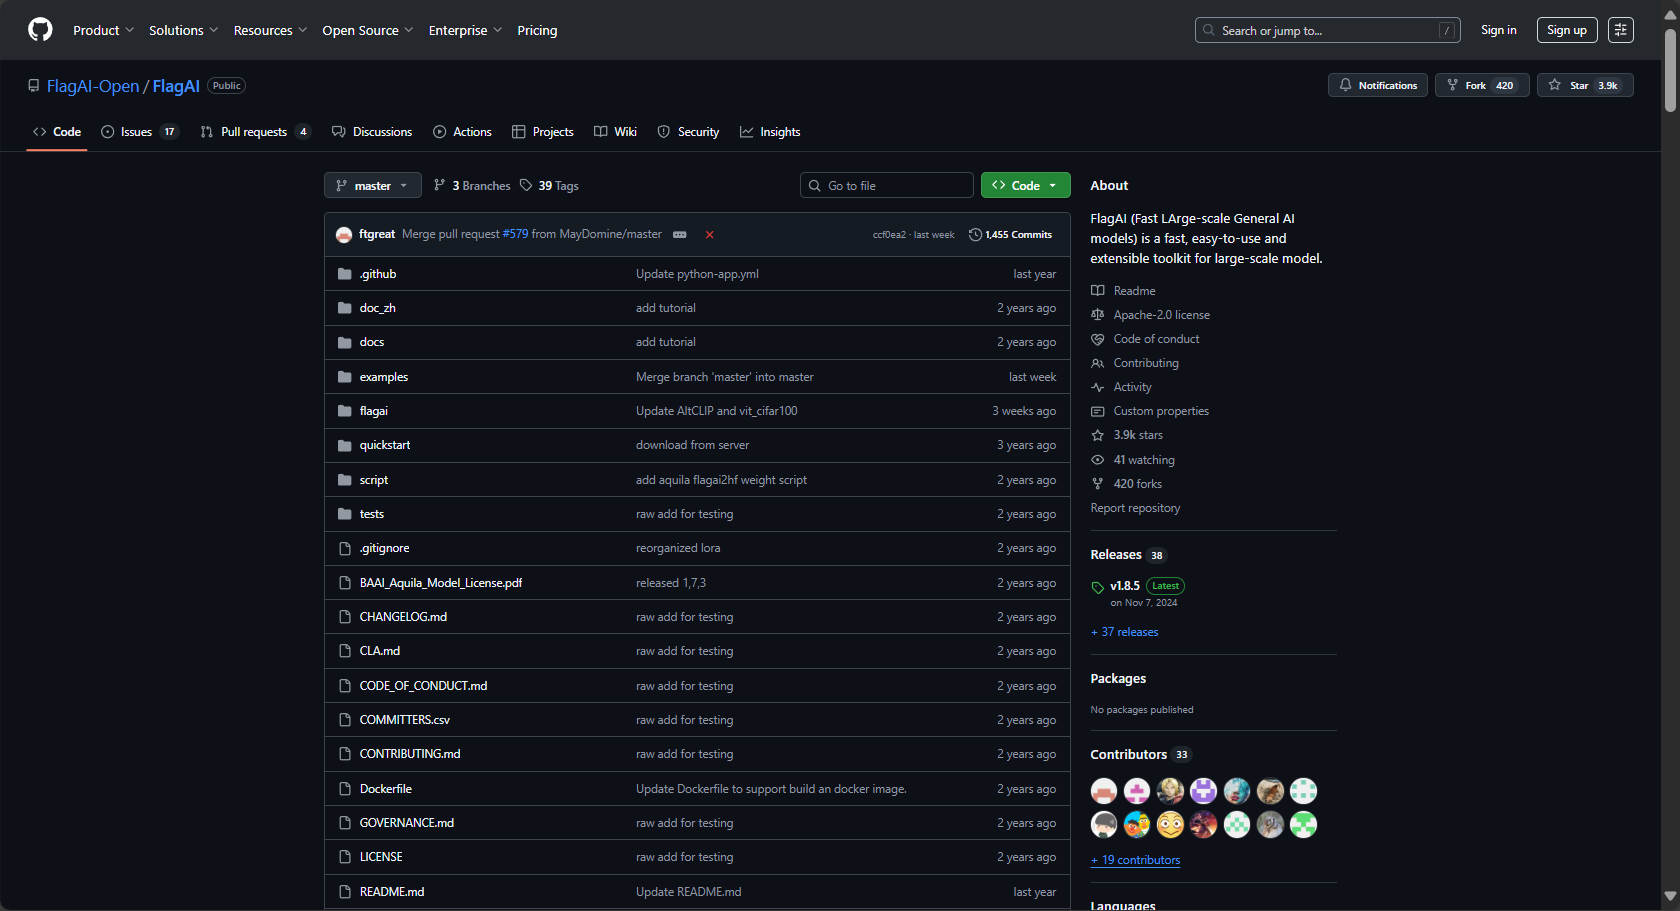Click the flagai folder icon
The height and width of the screenshot is (911, 1680).
pos(345,411)
